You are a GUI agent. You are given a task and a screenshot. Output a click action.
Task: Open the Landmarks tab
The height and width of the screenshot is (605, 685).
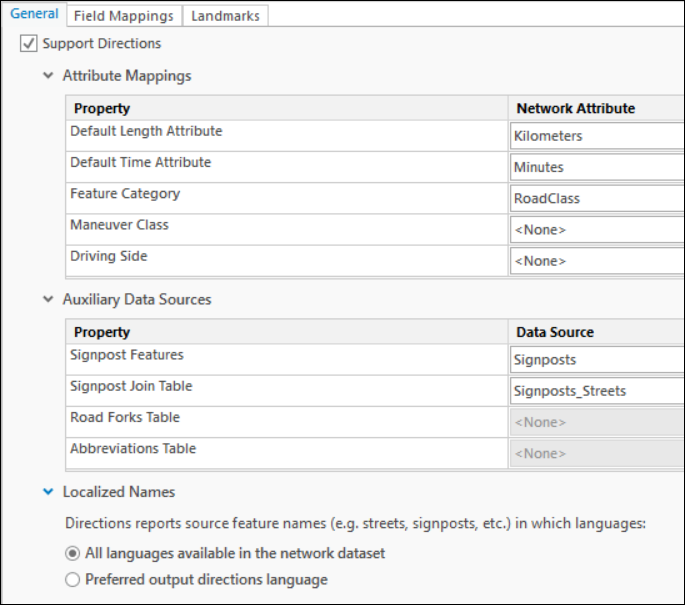pyautogui.click(x=225, y=16)
